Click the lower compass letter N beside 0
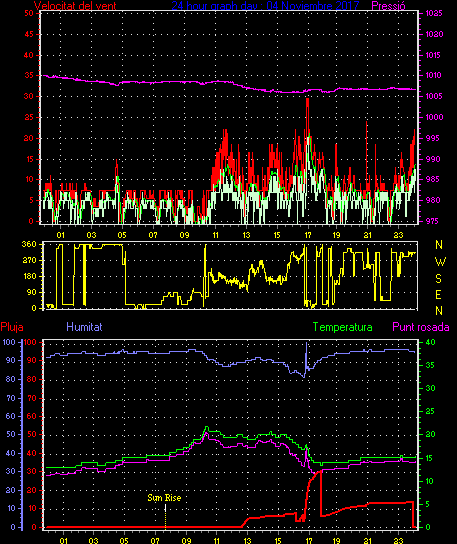This screenshot has height=544, width=457. pos(439,311)
